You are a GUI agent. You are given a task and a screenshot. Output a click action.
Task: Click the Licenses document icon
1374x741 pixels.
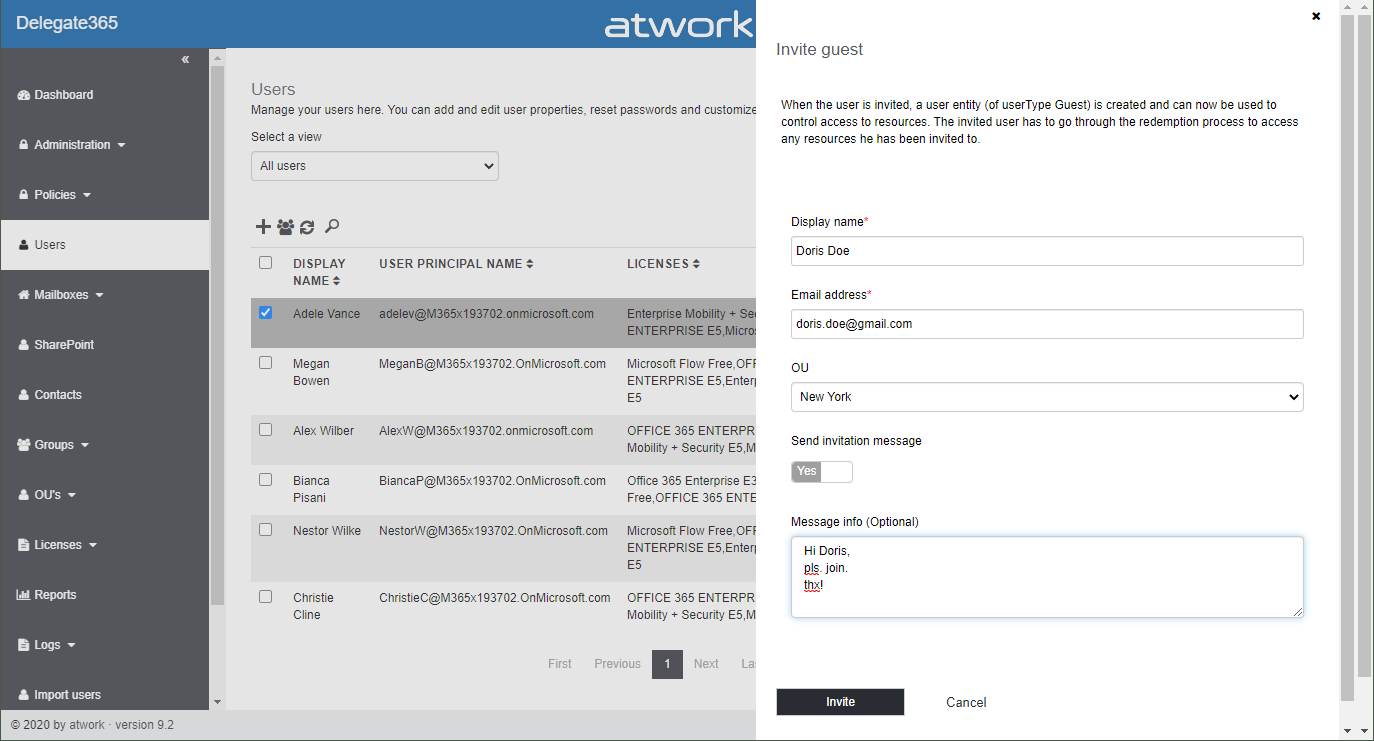tap(24, 545)
